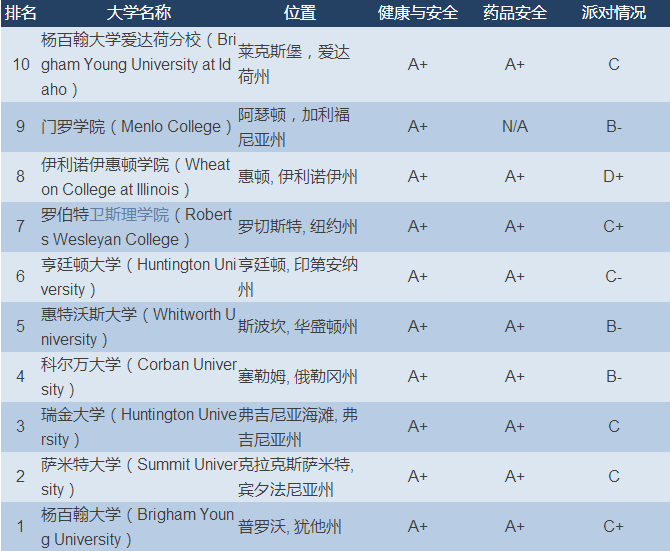Image resolution: width=670 pixels, height=551 pixels.
Task: Click the N/A drug safety cell for Menlo College
Action: click(x=515, y=127)
